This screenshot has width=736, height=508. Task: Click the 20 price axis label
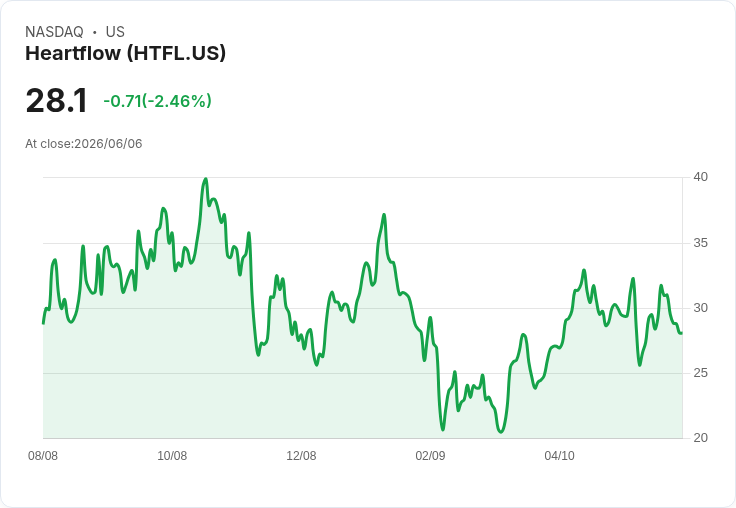(x=700, y=438)
